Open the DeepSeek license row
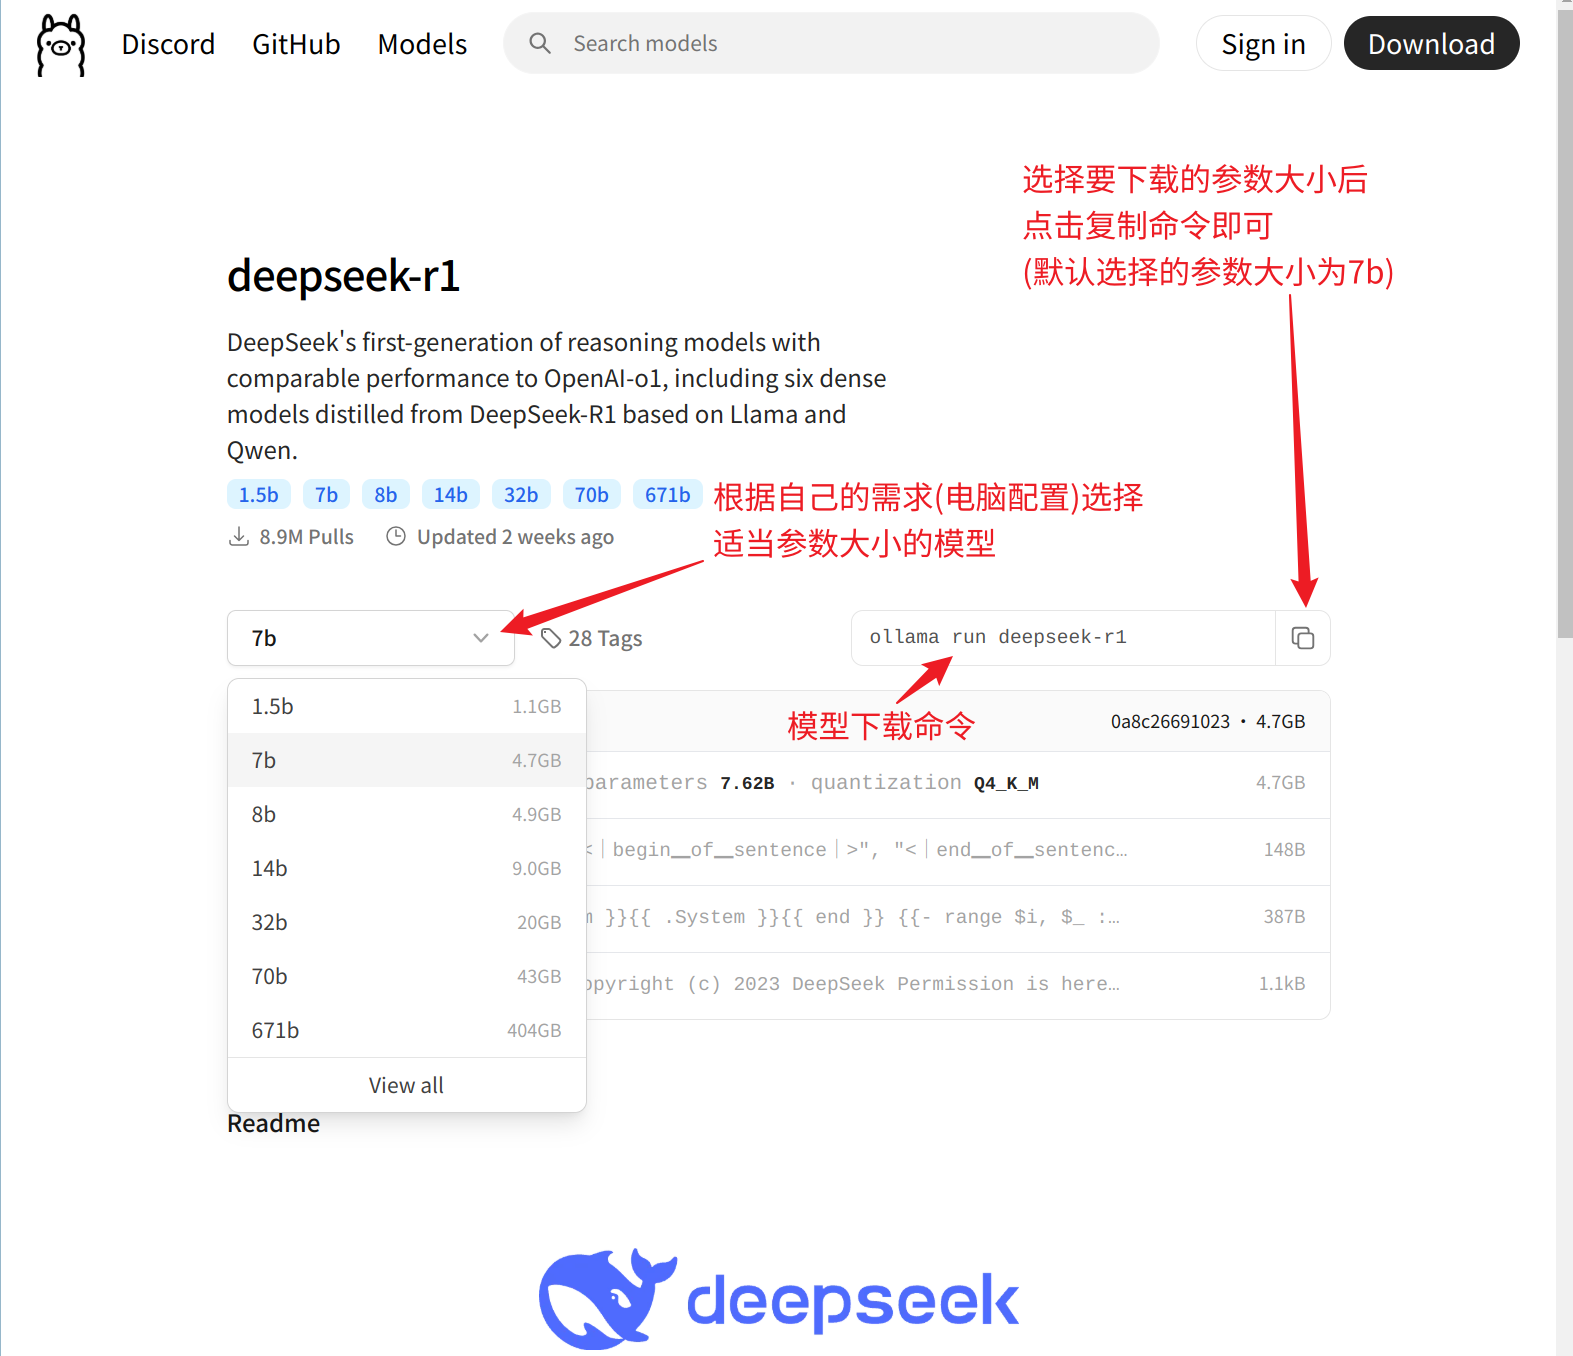The width and height of the screenshot is (1573, 1356). click(x=958, y=985)
